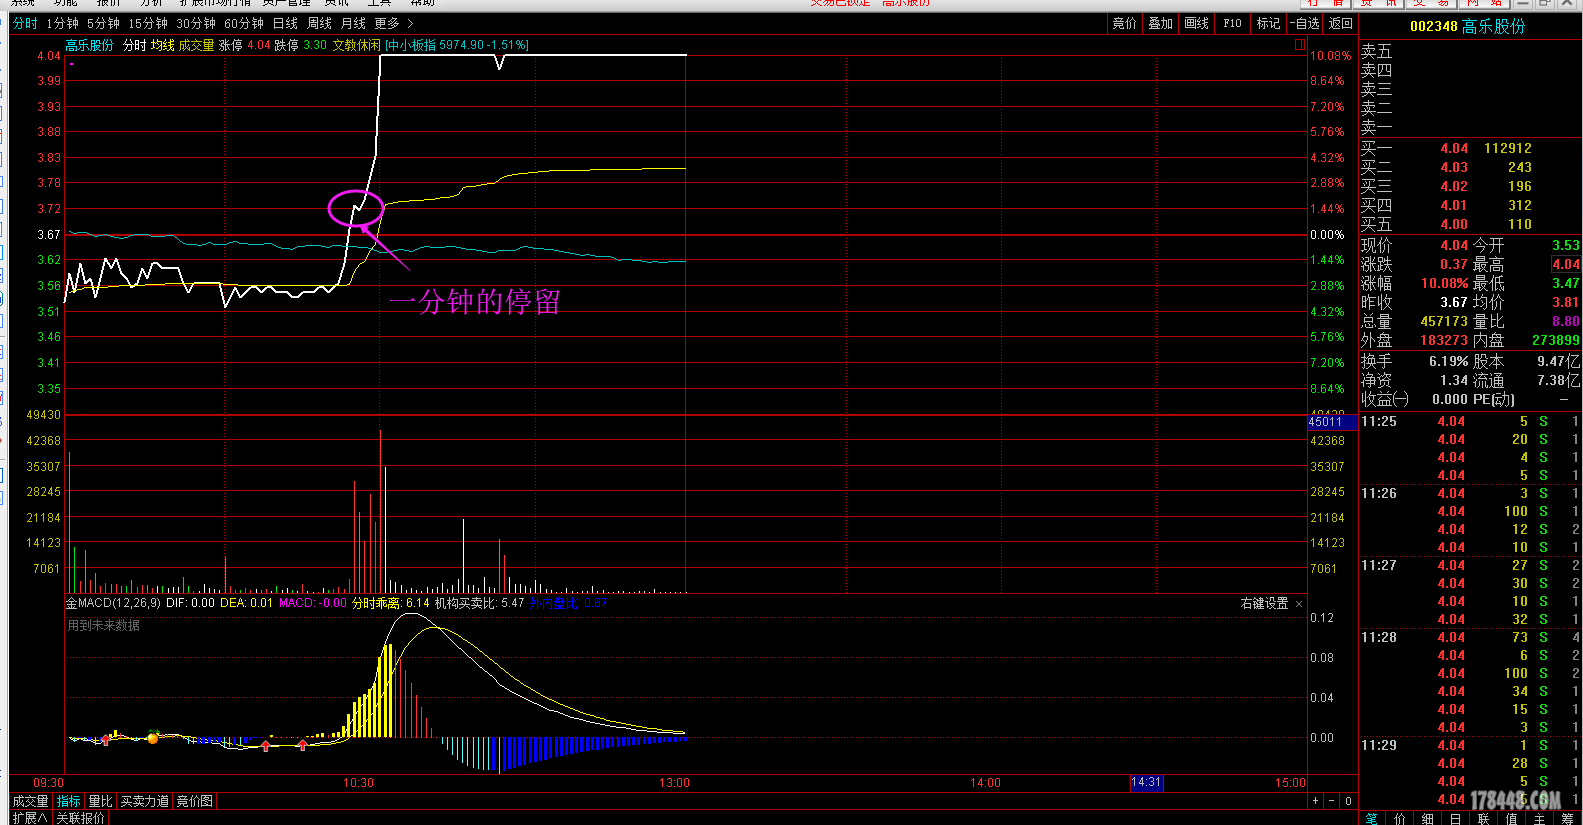
Task: Open the 关联报价 tab
Action: [x=80, y=818]
